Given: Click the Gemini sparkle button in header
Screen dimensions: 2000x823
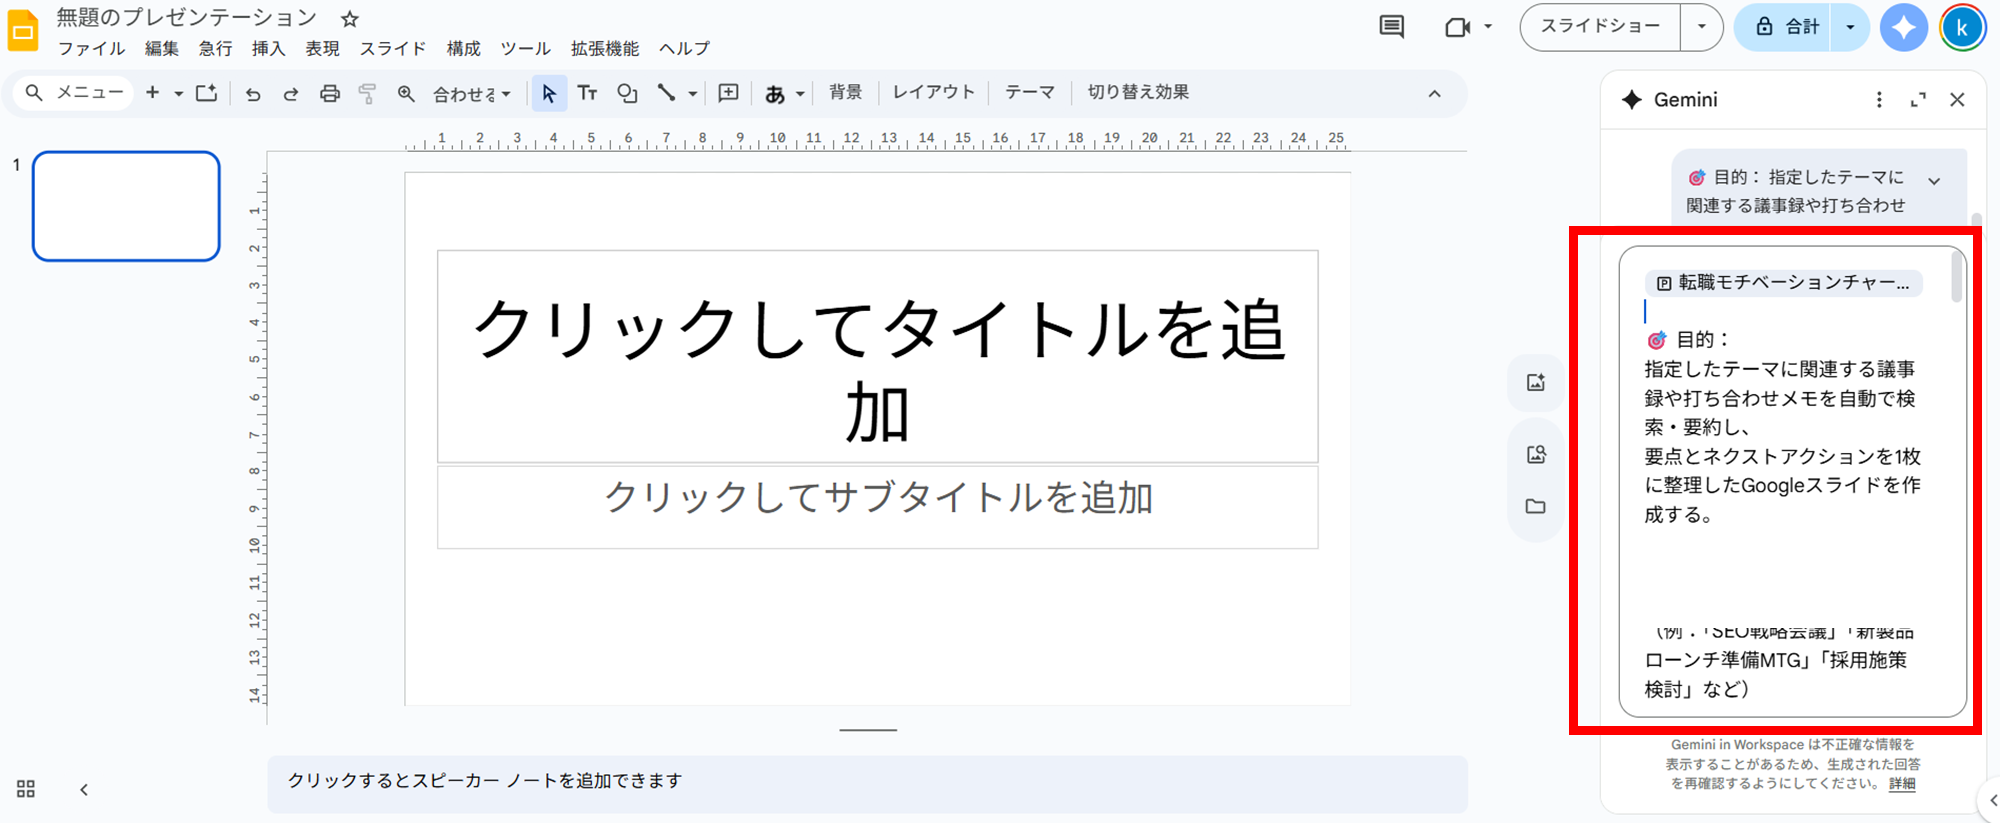Looking at the screenshot, I should click(x=1903, y=27).
